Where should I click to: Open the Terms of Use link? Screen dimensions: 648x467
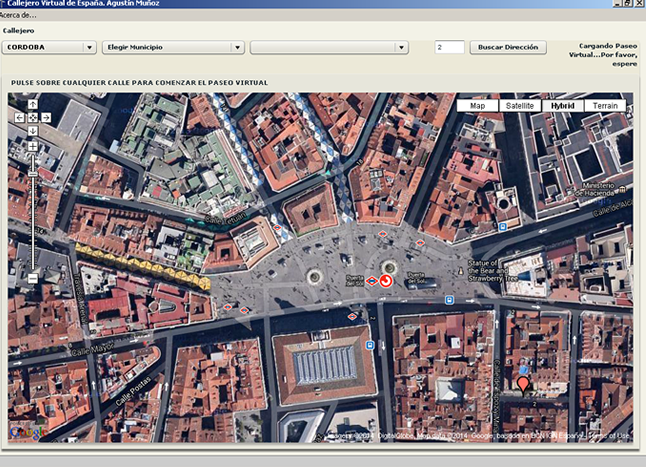pyautogui.click(x=610, y=436)
